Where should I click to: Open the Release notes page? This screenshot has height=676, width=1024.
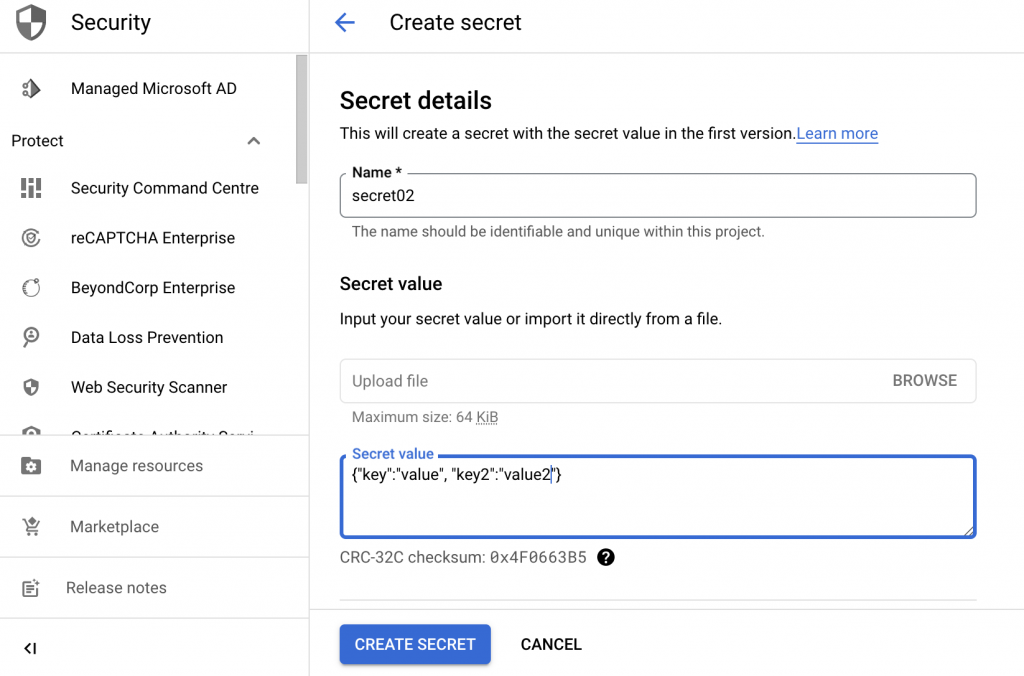(x=115, y=588)
